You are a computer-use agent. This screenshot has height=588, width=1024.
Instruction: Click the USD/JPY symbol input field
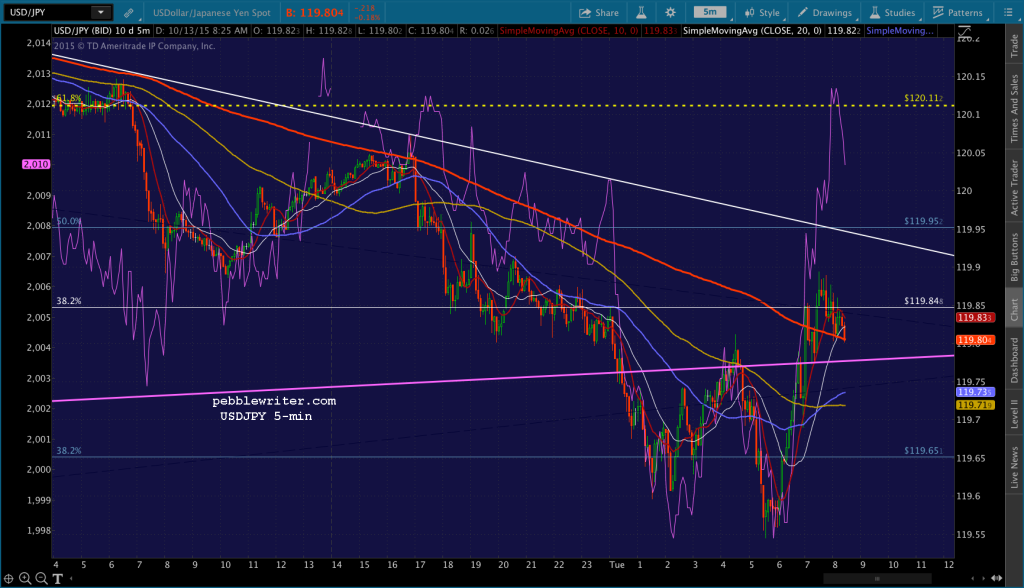pos(47,12)
